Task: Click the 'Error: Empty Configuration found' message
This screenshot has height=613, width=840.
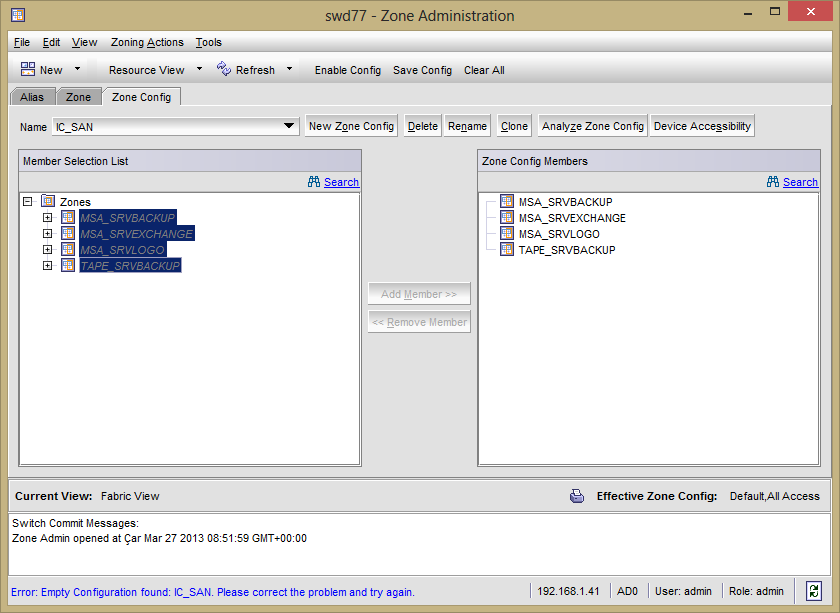Action: click(x=213, y=592)
